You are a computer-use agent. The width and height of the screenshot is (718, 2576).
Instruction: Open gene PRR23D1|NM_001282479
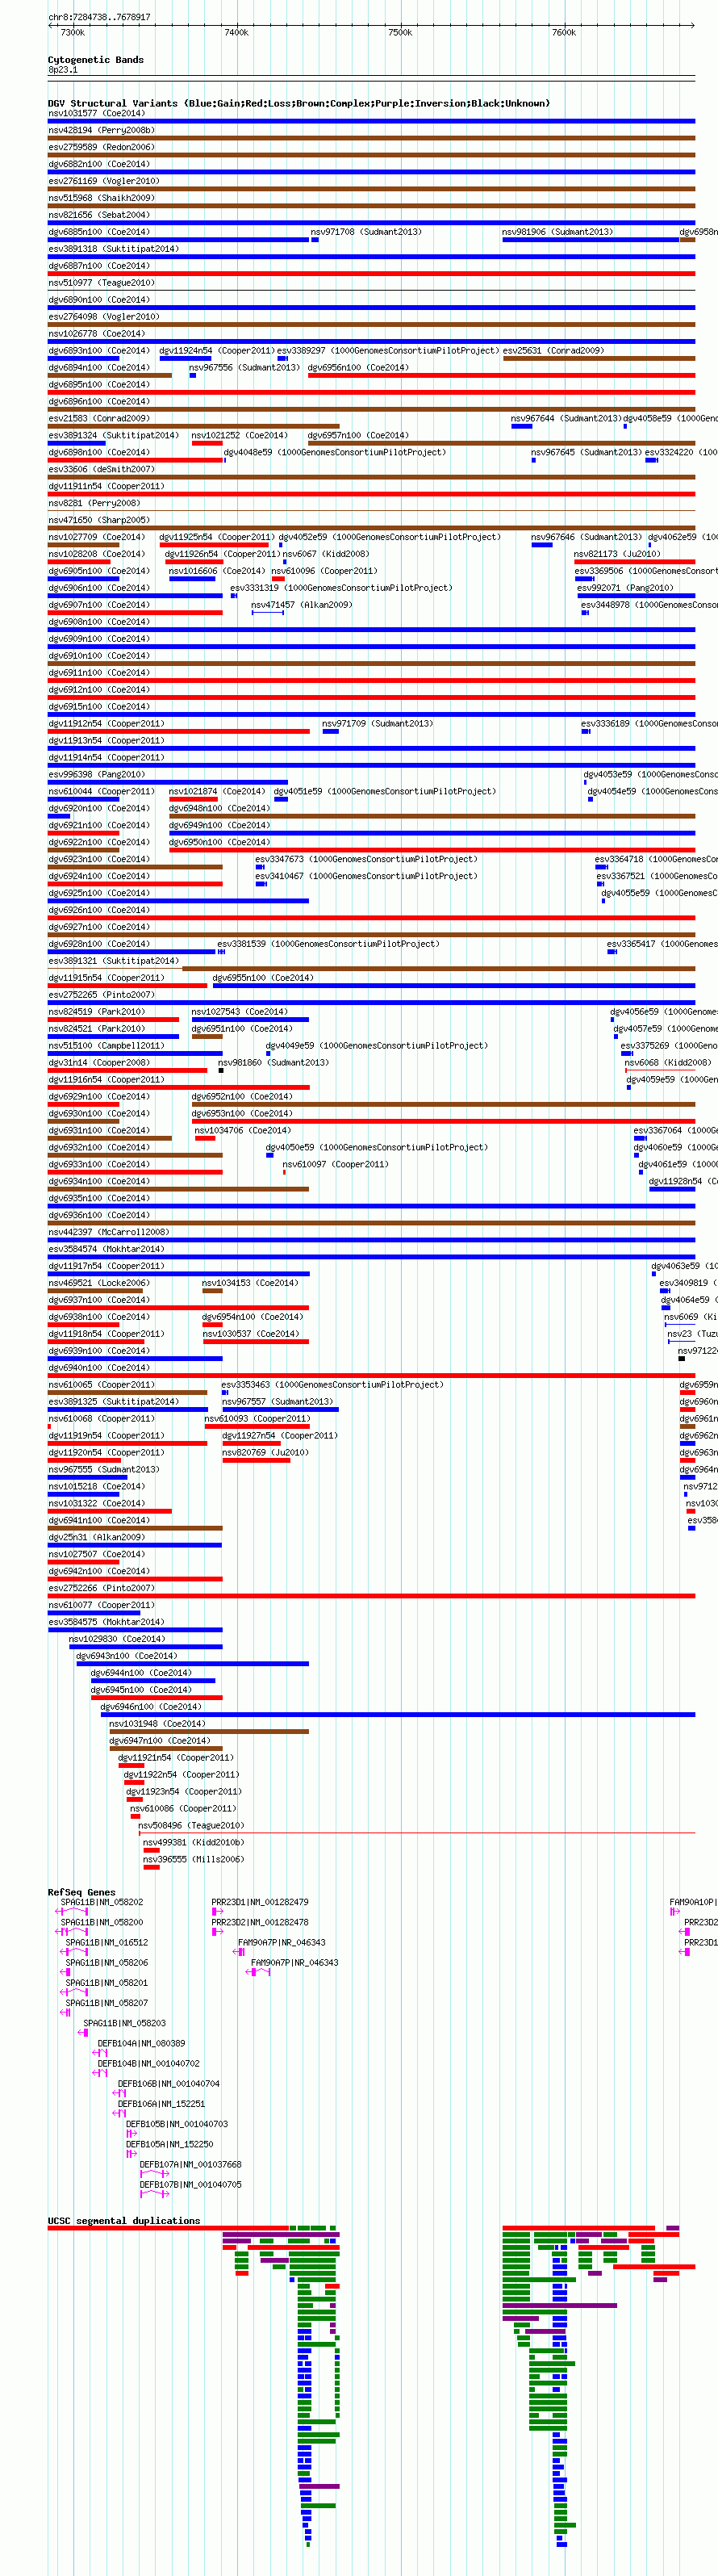tap(260, 1903)
